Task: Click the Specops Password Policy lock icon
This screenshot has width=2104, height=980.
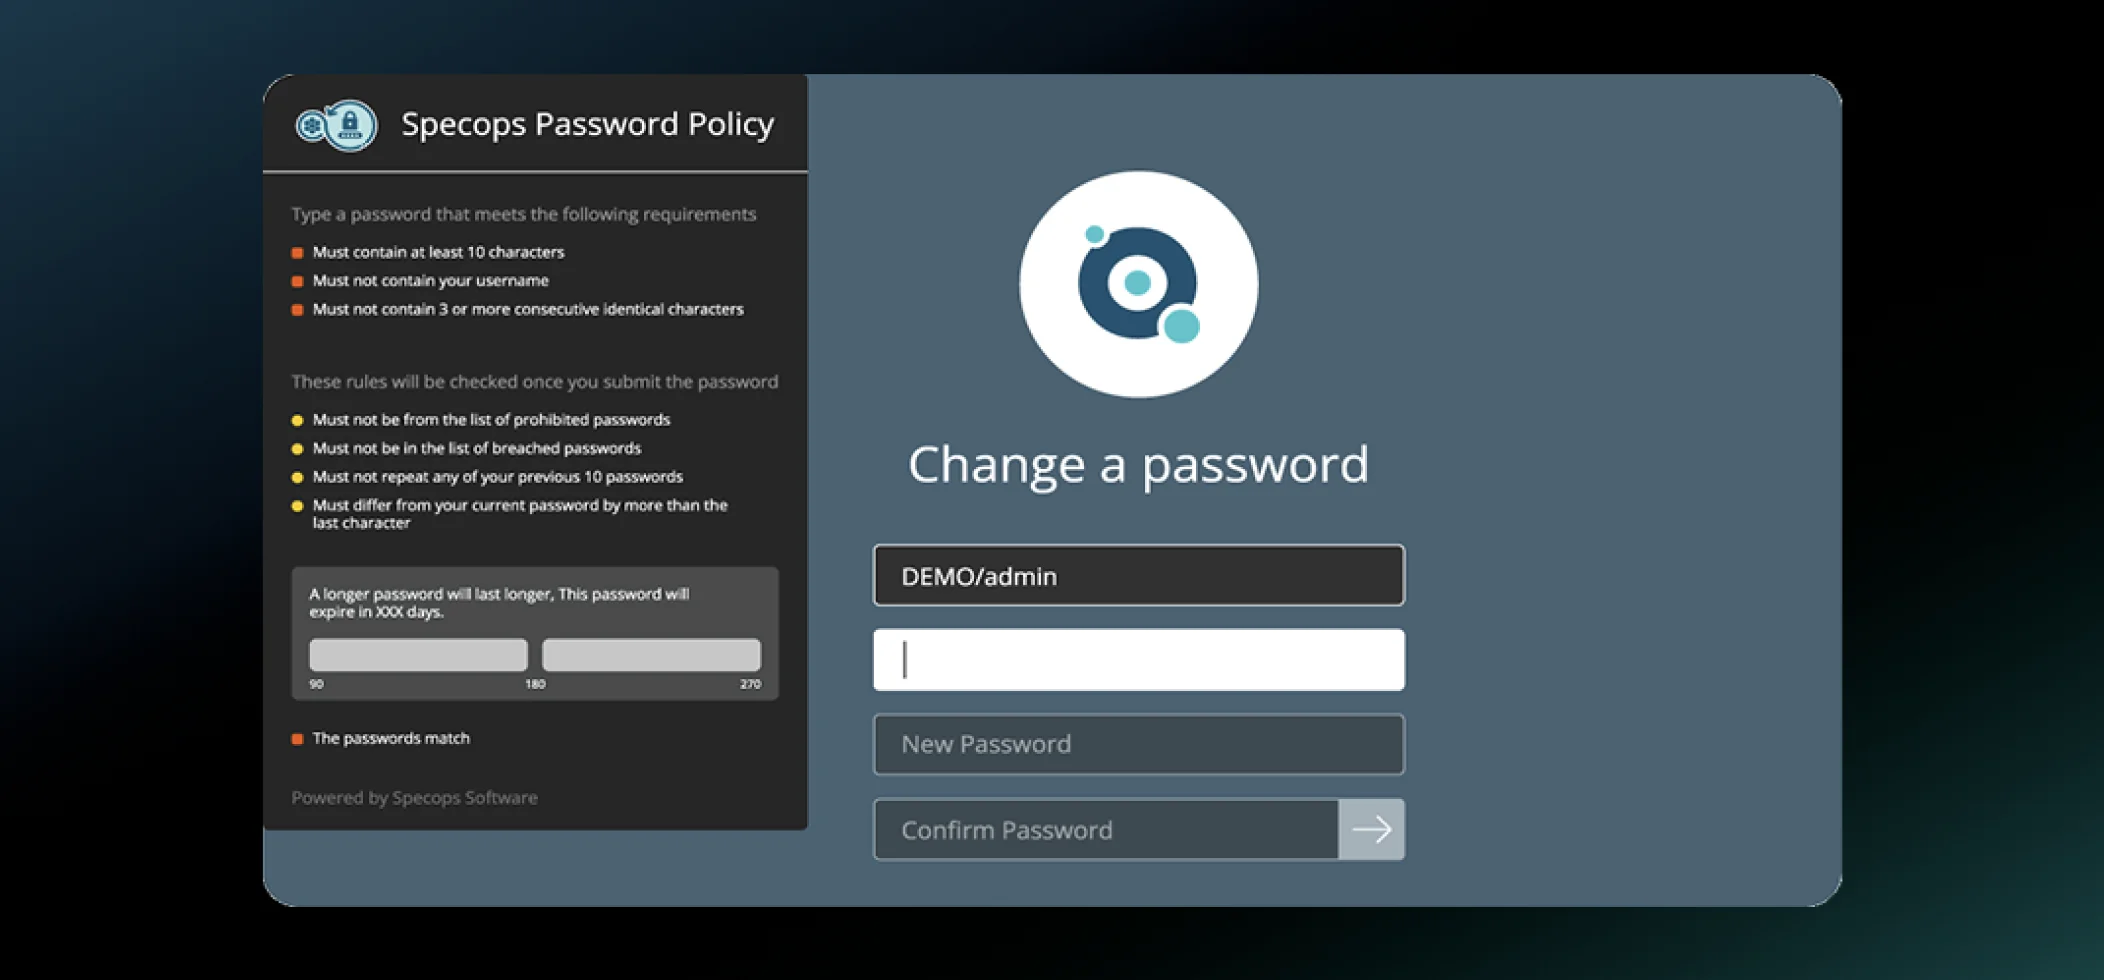Action: point(337,126)
